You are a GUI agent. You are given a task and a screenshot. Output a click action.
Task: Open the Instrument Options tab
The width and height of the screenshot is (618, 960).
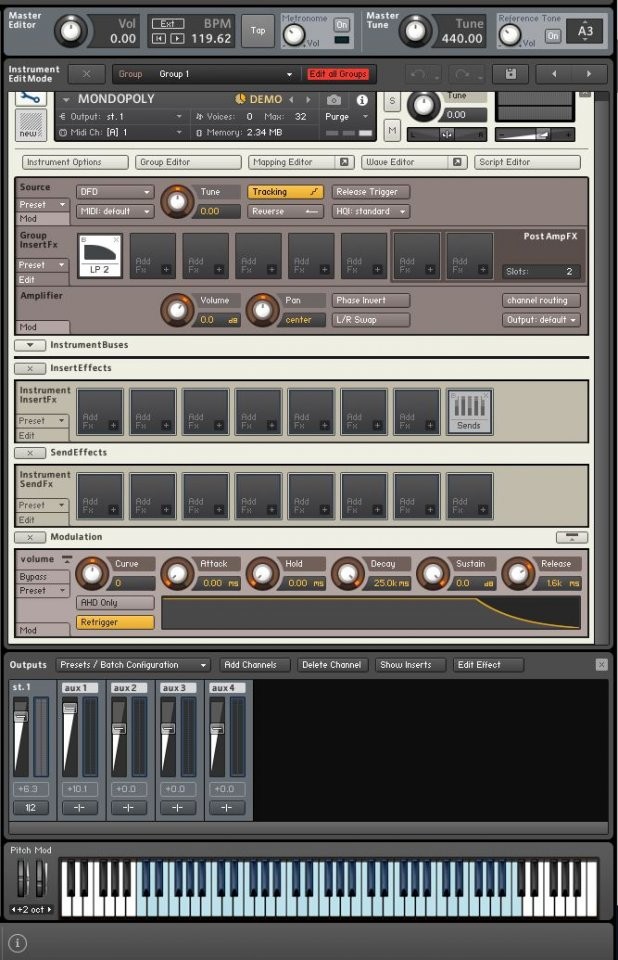[x=75, y=162]
